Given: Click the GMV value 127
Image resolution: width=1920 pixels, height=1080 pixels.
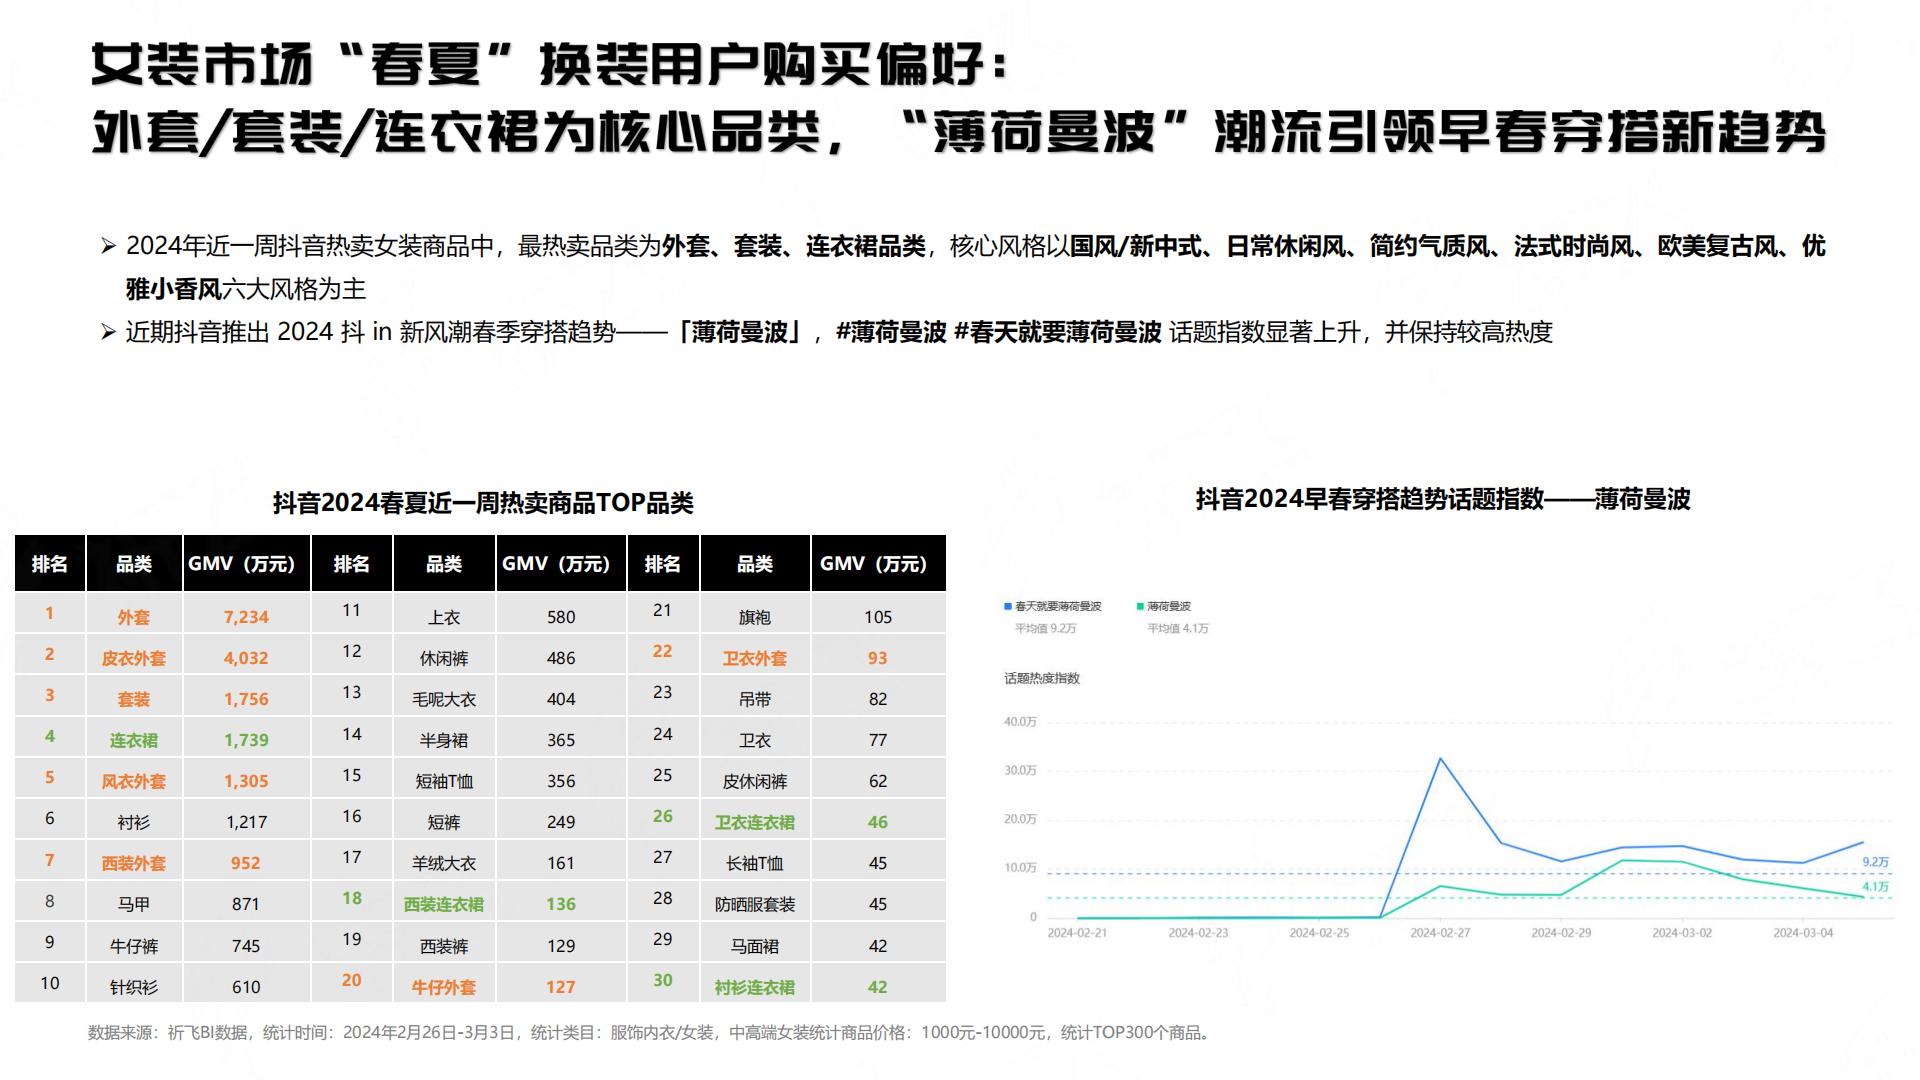Looking at the screenshot, I should tap(561, 987).
